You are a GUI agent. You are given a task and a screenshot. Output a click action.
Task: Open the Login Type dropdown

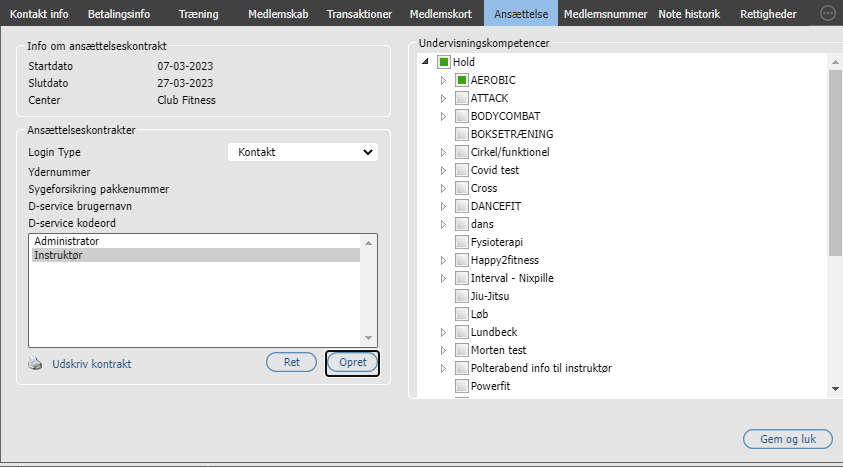coord(303,152)
